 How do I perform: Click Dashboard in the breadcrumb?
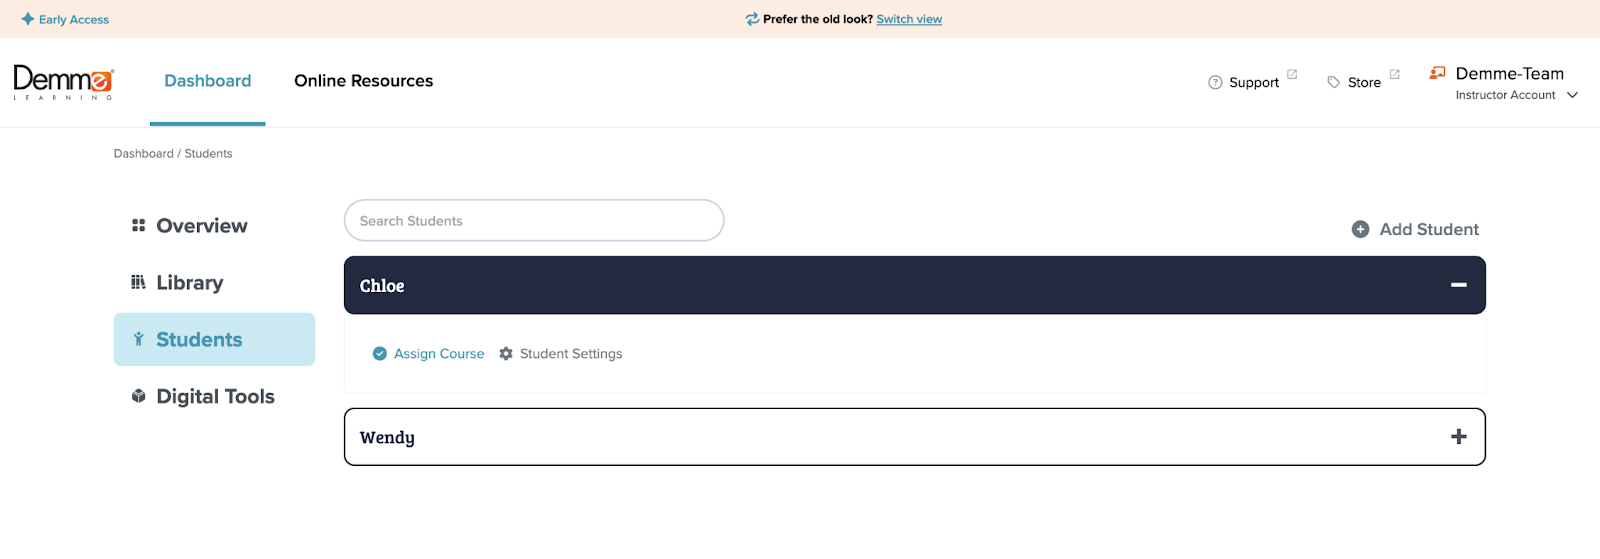pyautogui.click(x=144, y=154)
